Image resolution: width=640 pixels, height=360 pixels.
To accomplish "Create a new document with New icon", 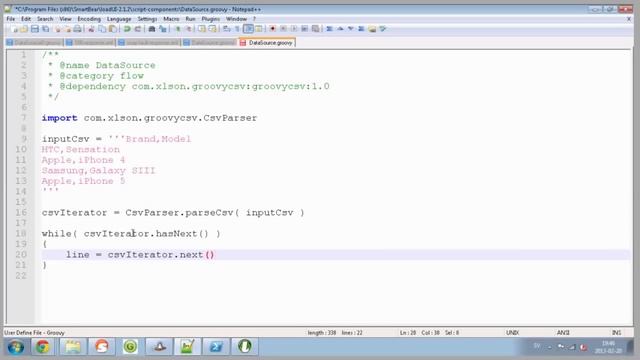I will coord(15,29).
